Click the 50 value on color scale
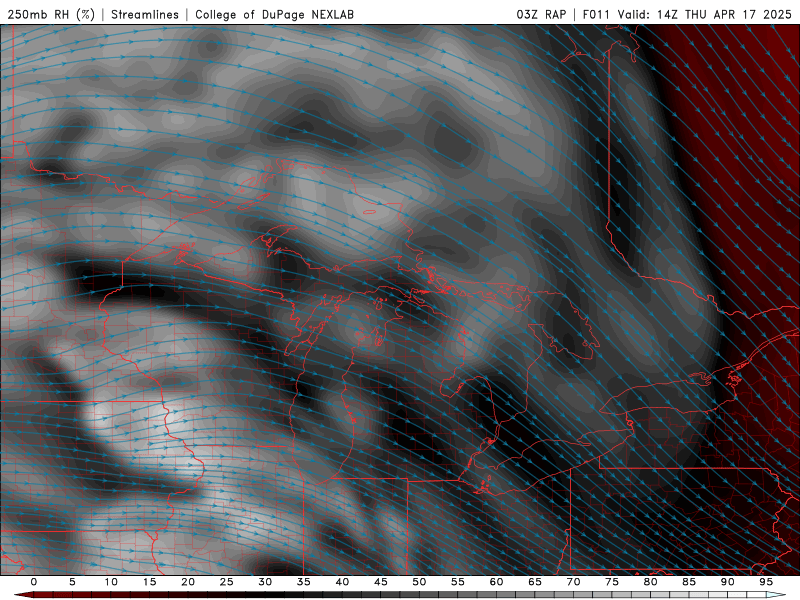The image size is (800, 600). [419, 582]
